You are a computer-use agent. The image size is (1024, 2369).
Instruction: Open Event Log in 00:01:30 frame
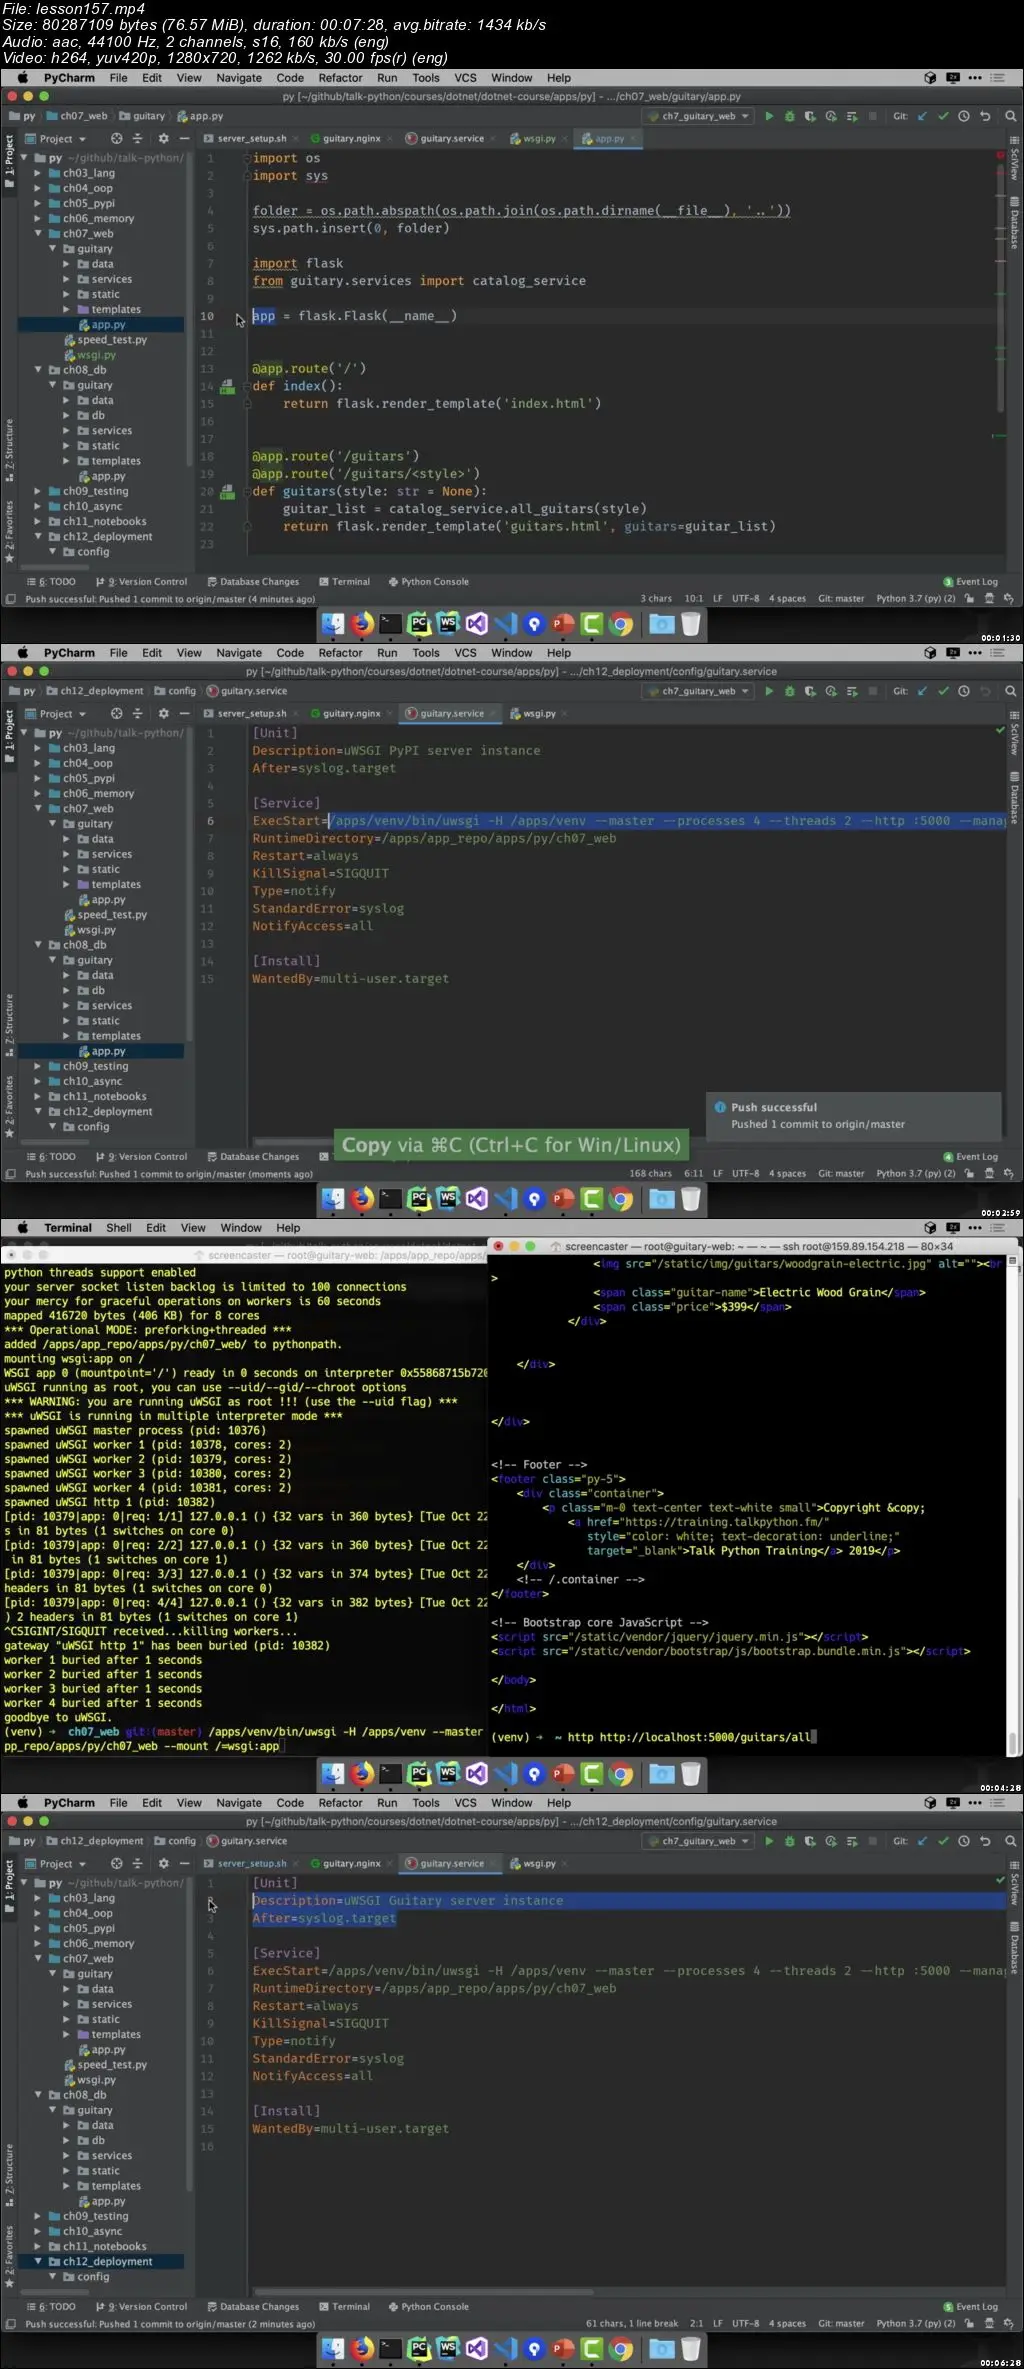pos(970,582)
